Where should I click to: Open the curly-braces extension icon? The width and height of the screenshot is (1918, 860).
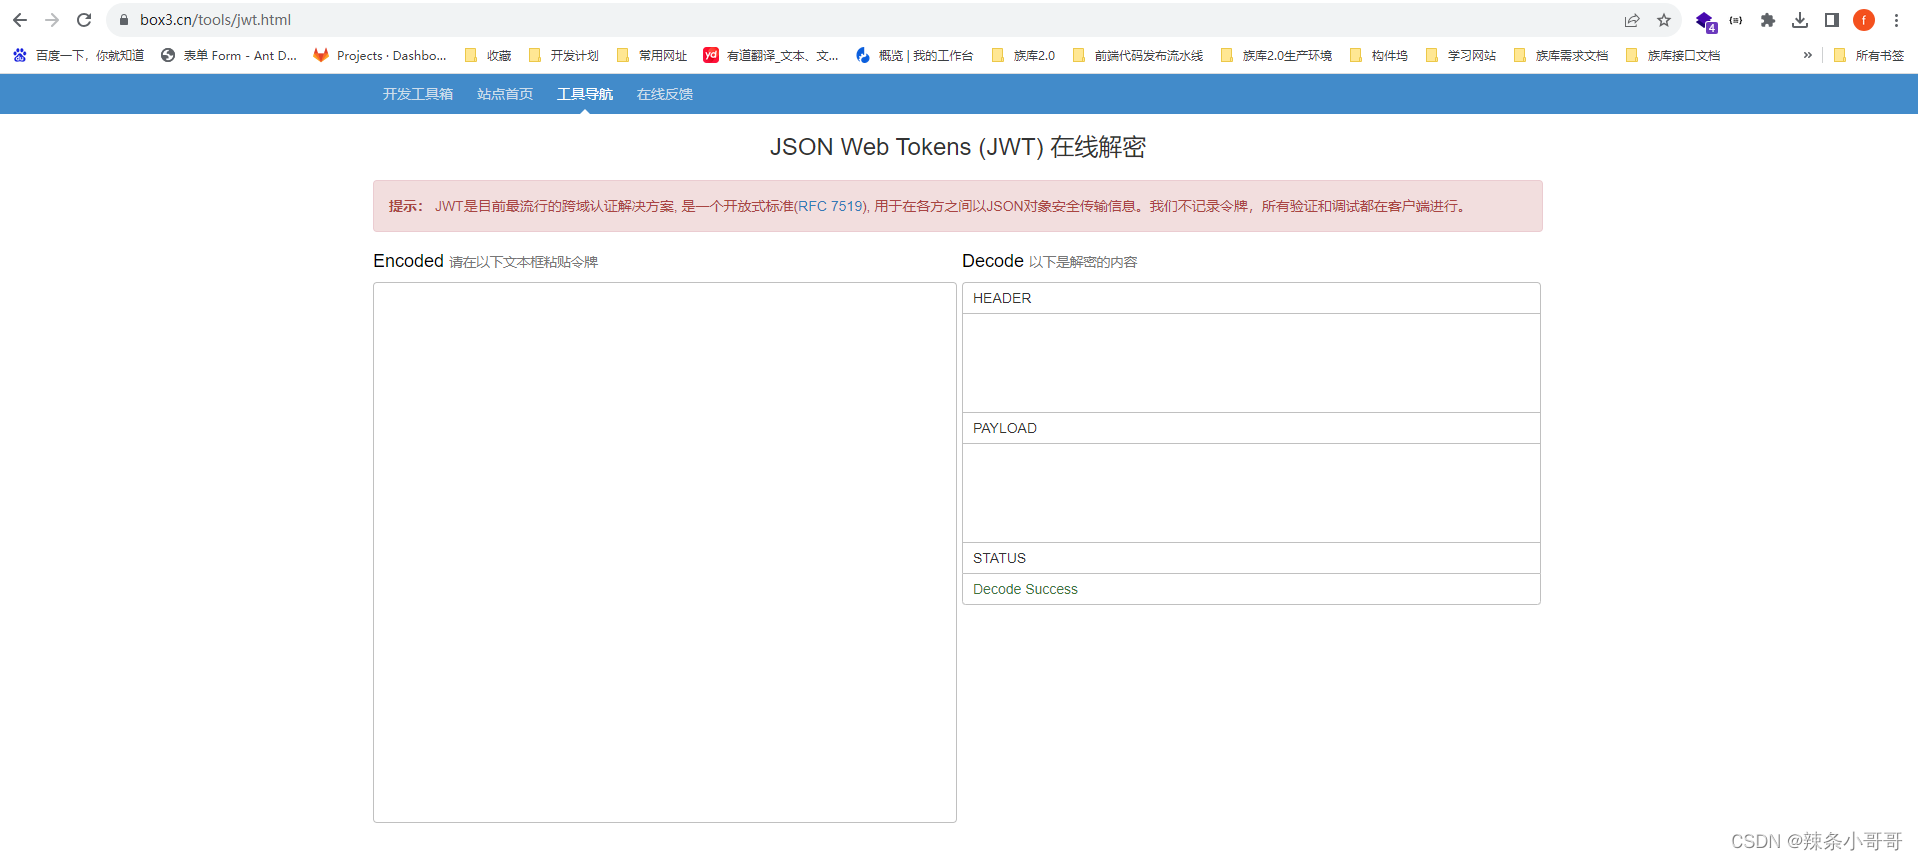tap(1736, 20)
